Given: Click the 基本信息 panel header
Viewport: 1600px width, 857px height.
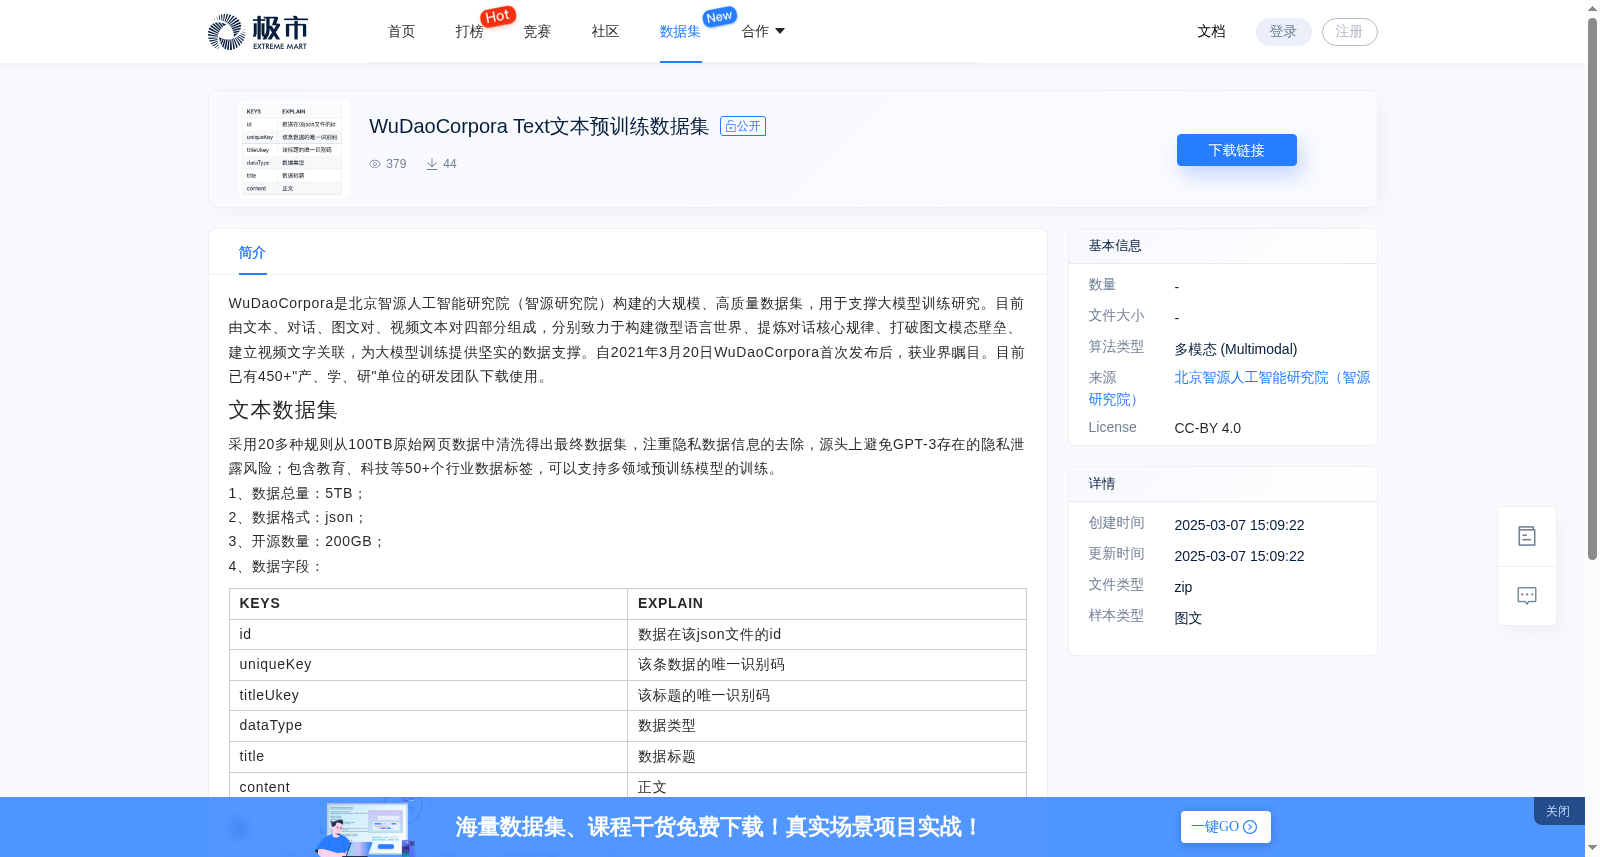Looking at the screenshot, I should click(1223, 246).
